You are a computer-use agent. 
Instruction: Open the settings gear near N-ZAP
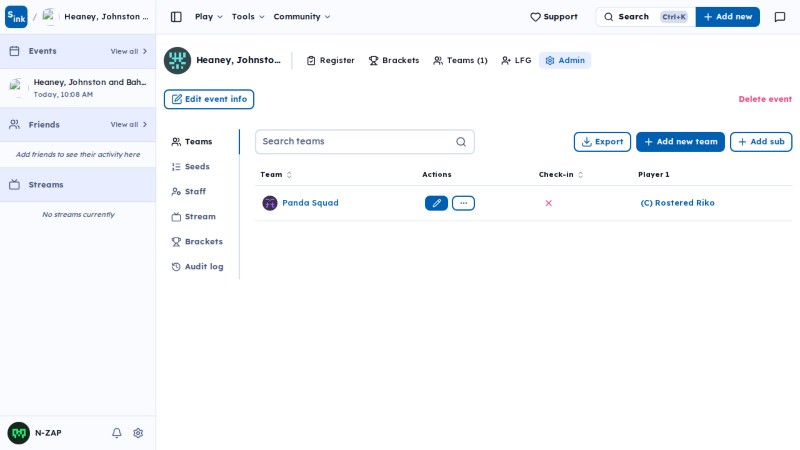(x=138, y=433)
